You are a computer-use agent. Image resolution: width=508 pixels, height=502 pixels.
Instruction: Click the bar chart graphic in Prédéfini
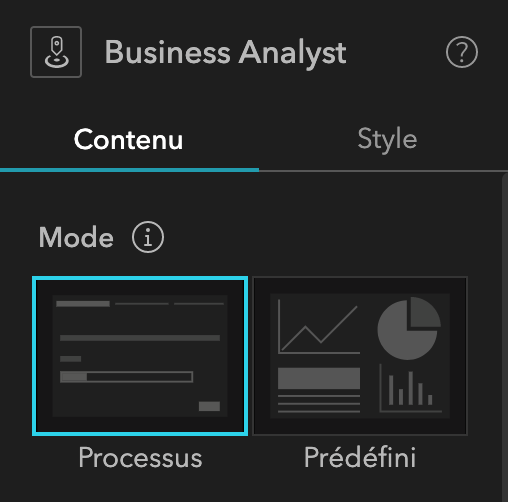411,388
